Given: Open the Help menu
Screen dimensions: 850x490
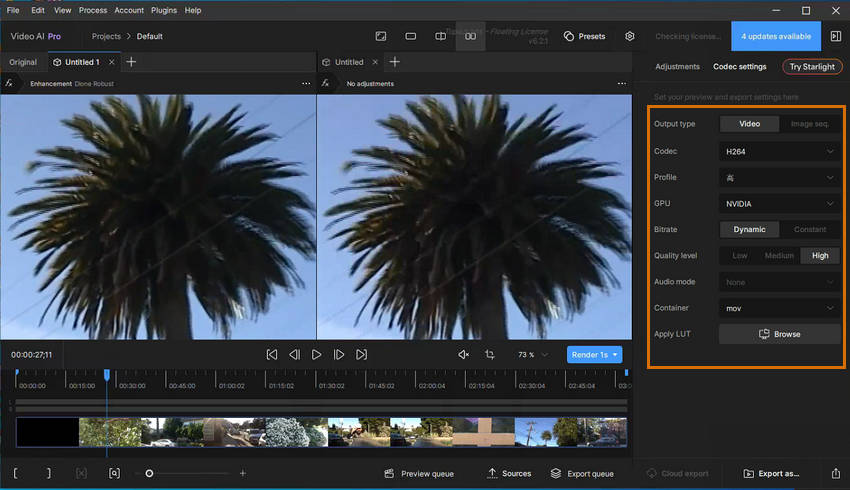Looking at the screenshot, I should point(192,10).
